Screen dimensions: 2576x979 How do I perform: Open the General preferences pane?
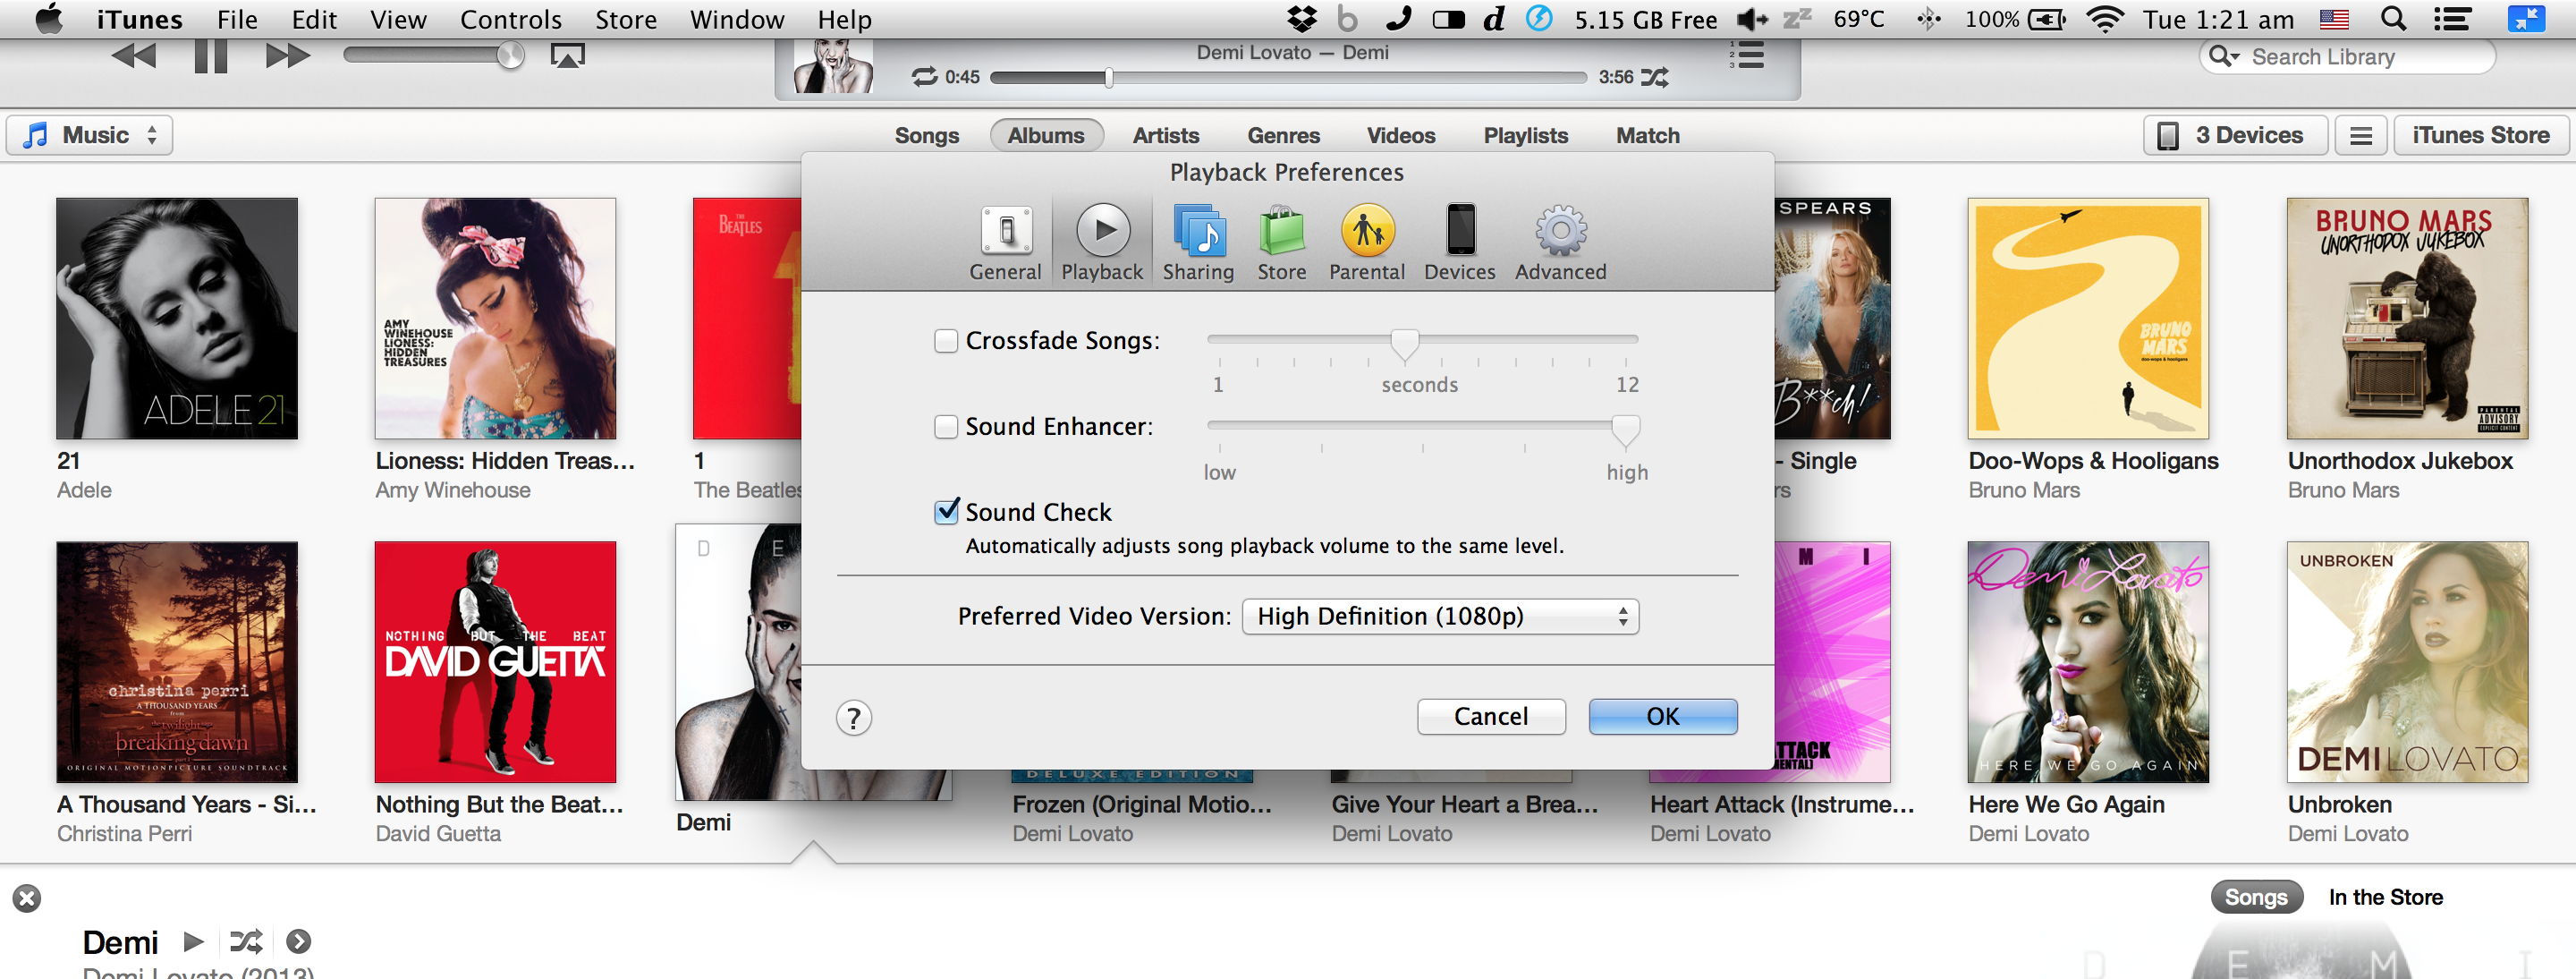pos(1005,243)
